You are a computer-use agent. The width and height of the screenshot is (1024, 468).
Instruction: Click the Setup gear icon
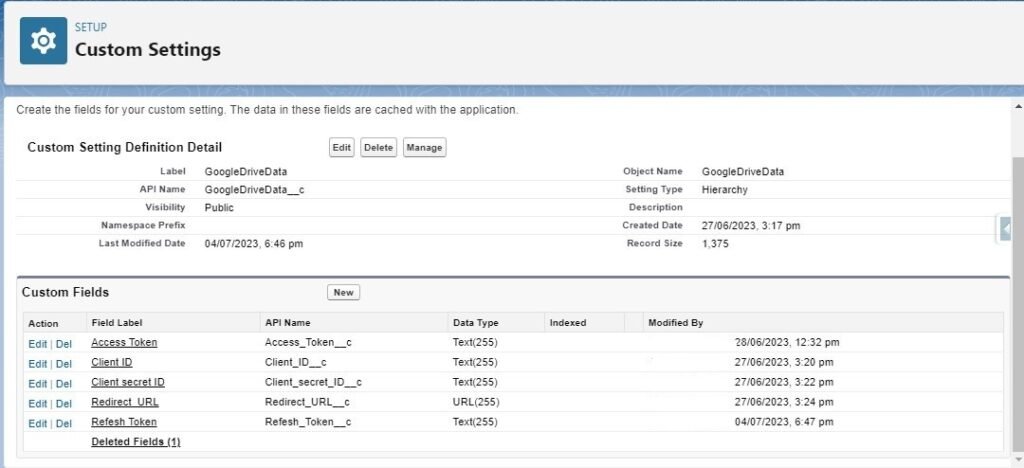click(43, 41)
